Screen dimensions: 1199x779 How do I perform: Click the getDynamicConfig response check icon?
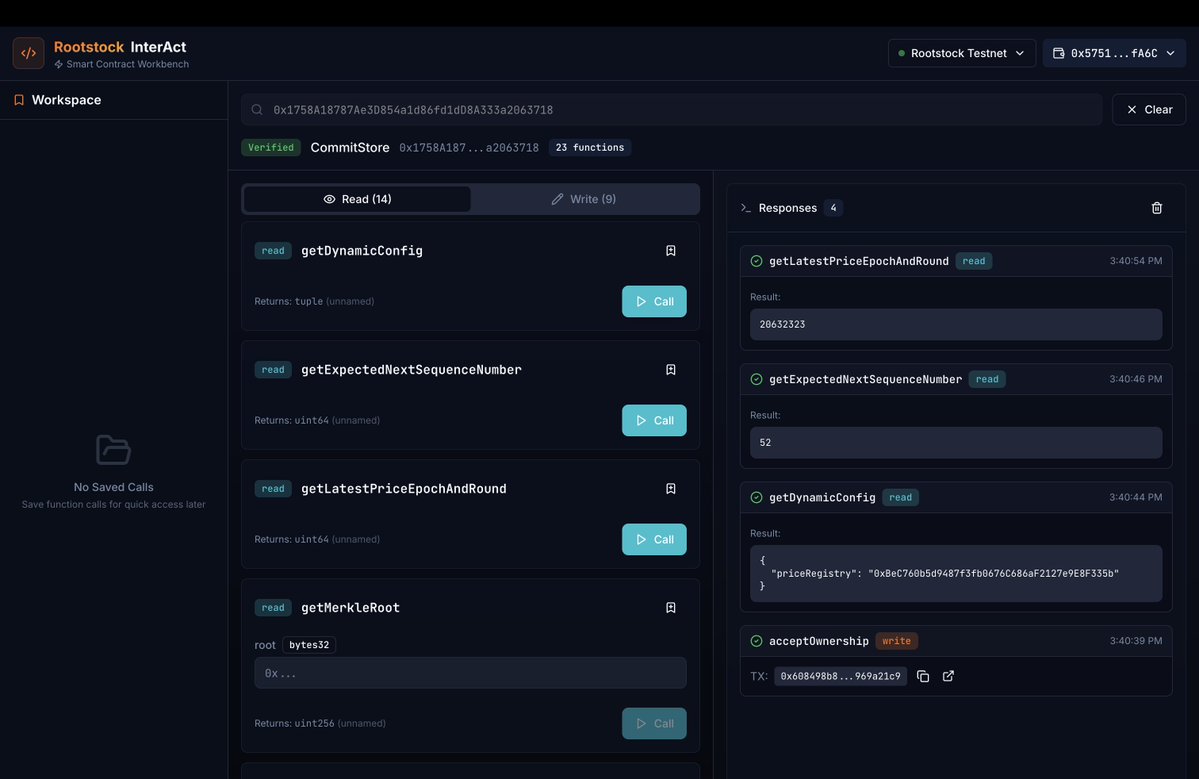coord(756,498)
